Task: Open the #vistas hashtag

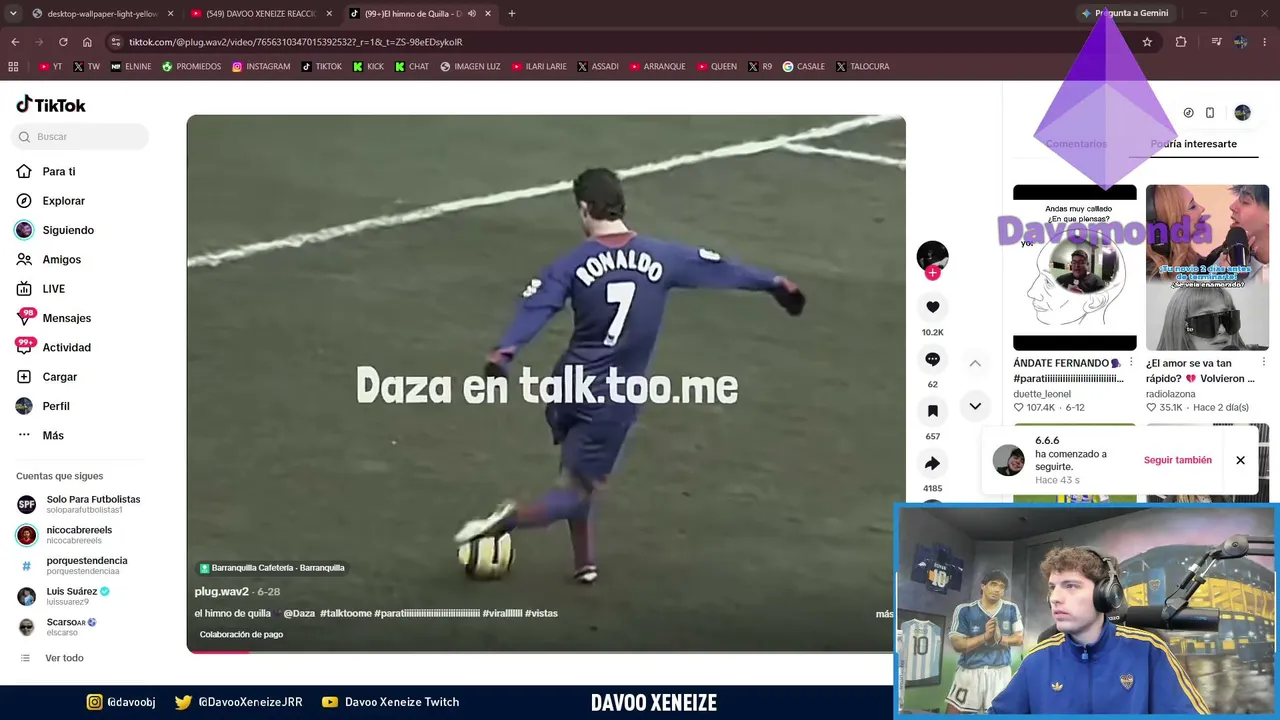Action: click(541, 613)
